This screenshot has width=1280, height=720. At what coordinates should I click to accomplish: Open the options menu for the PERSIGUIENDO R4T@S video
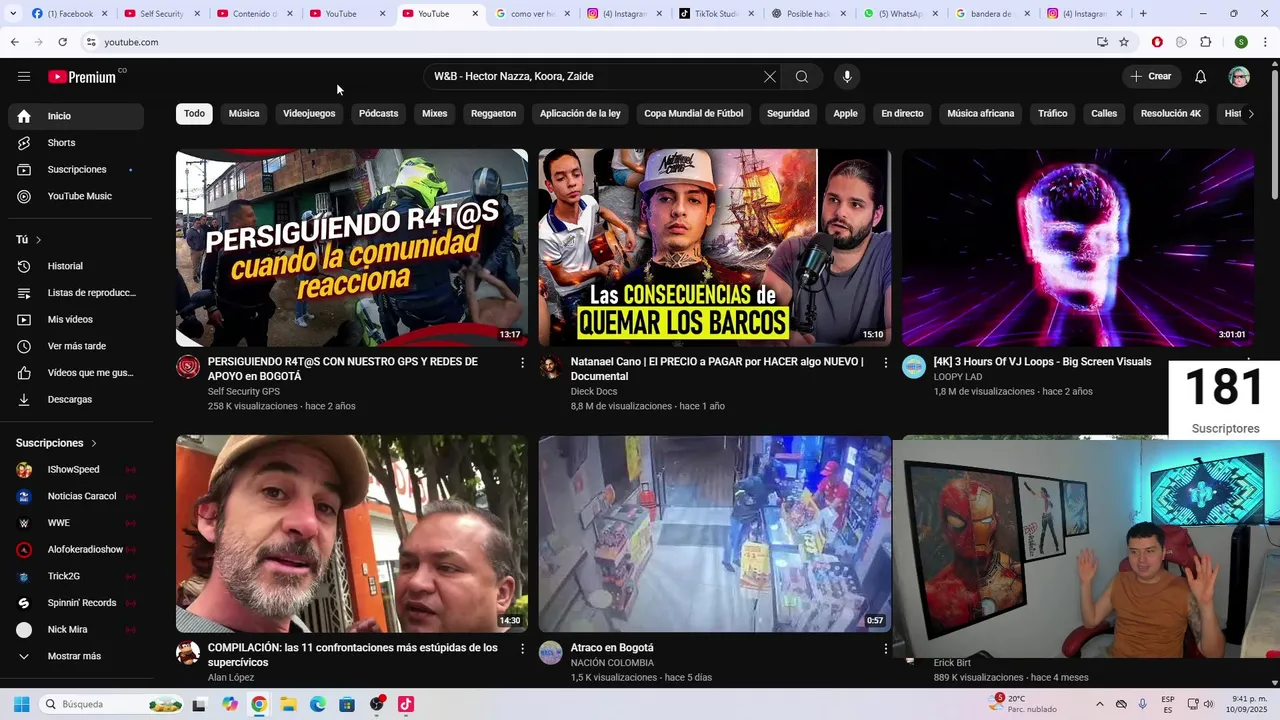[522, 363]
